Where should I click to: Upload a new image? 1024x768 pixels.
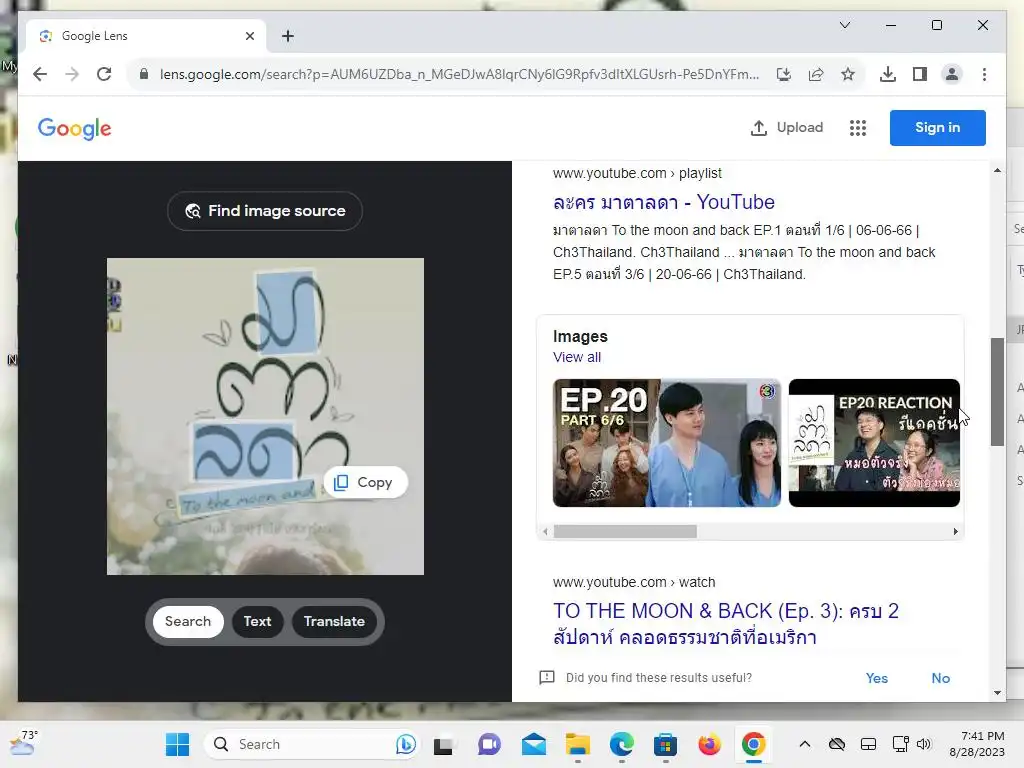[787, 127]
